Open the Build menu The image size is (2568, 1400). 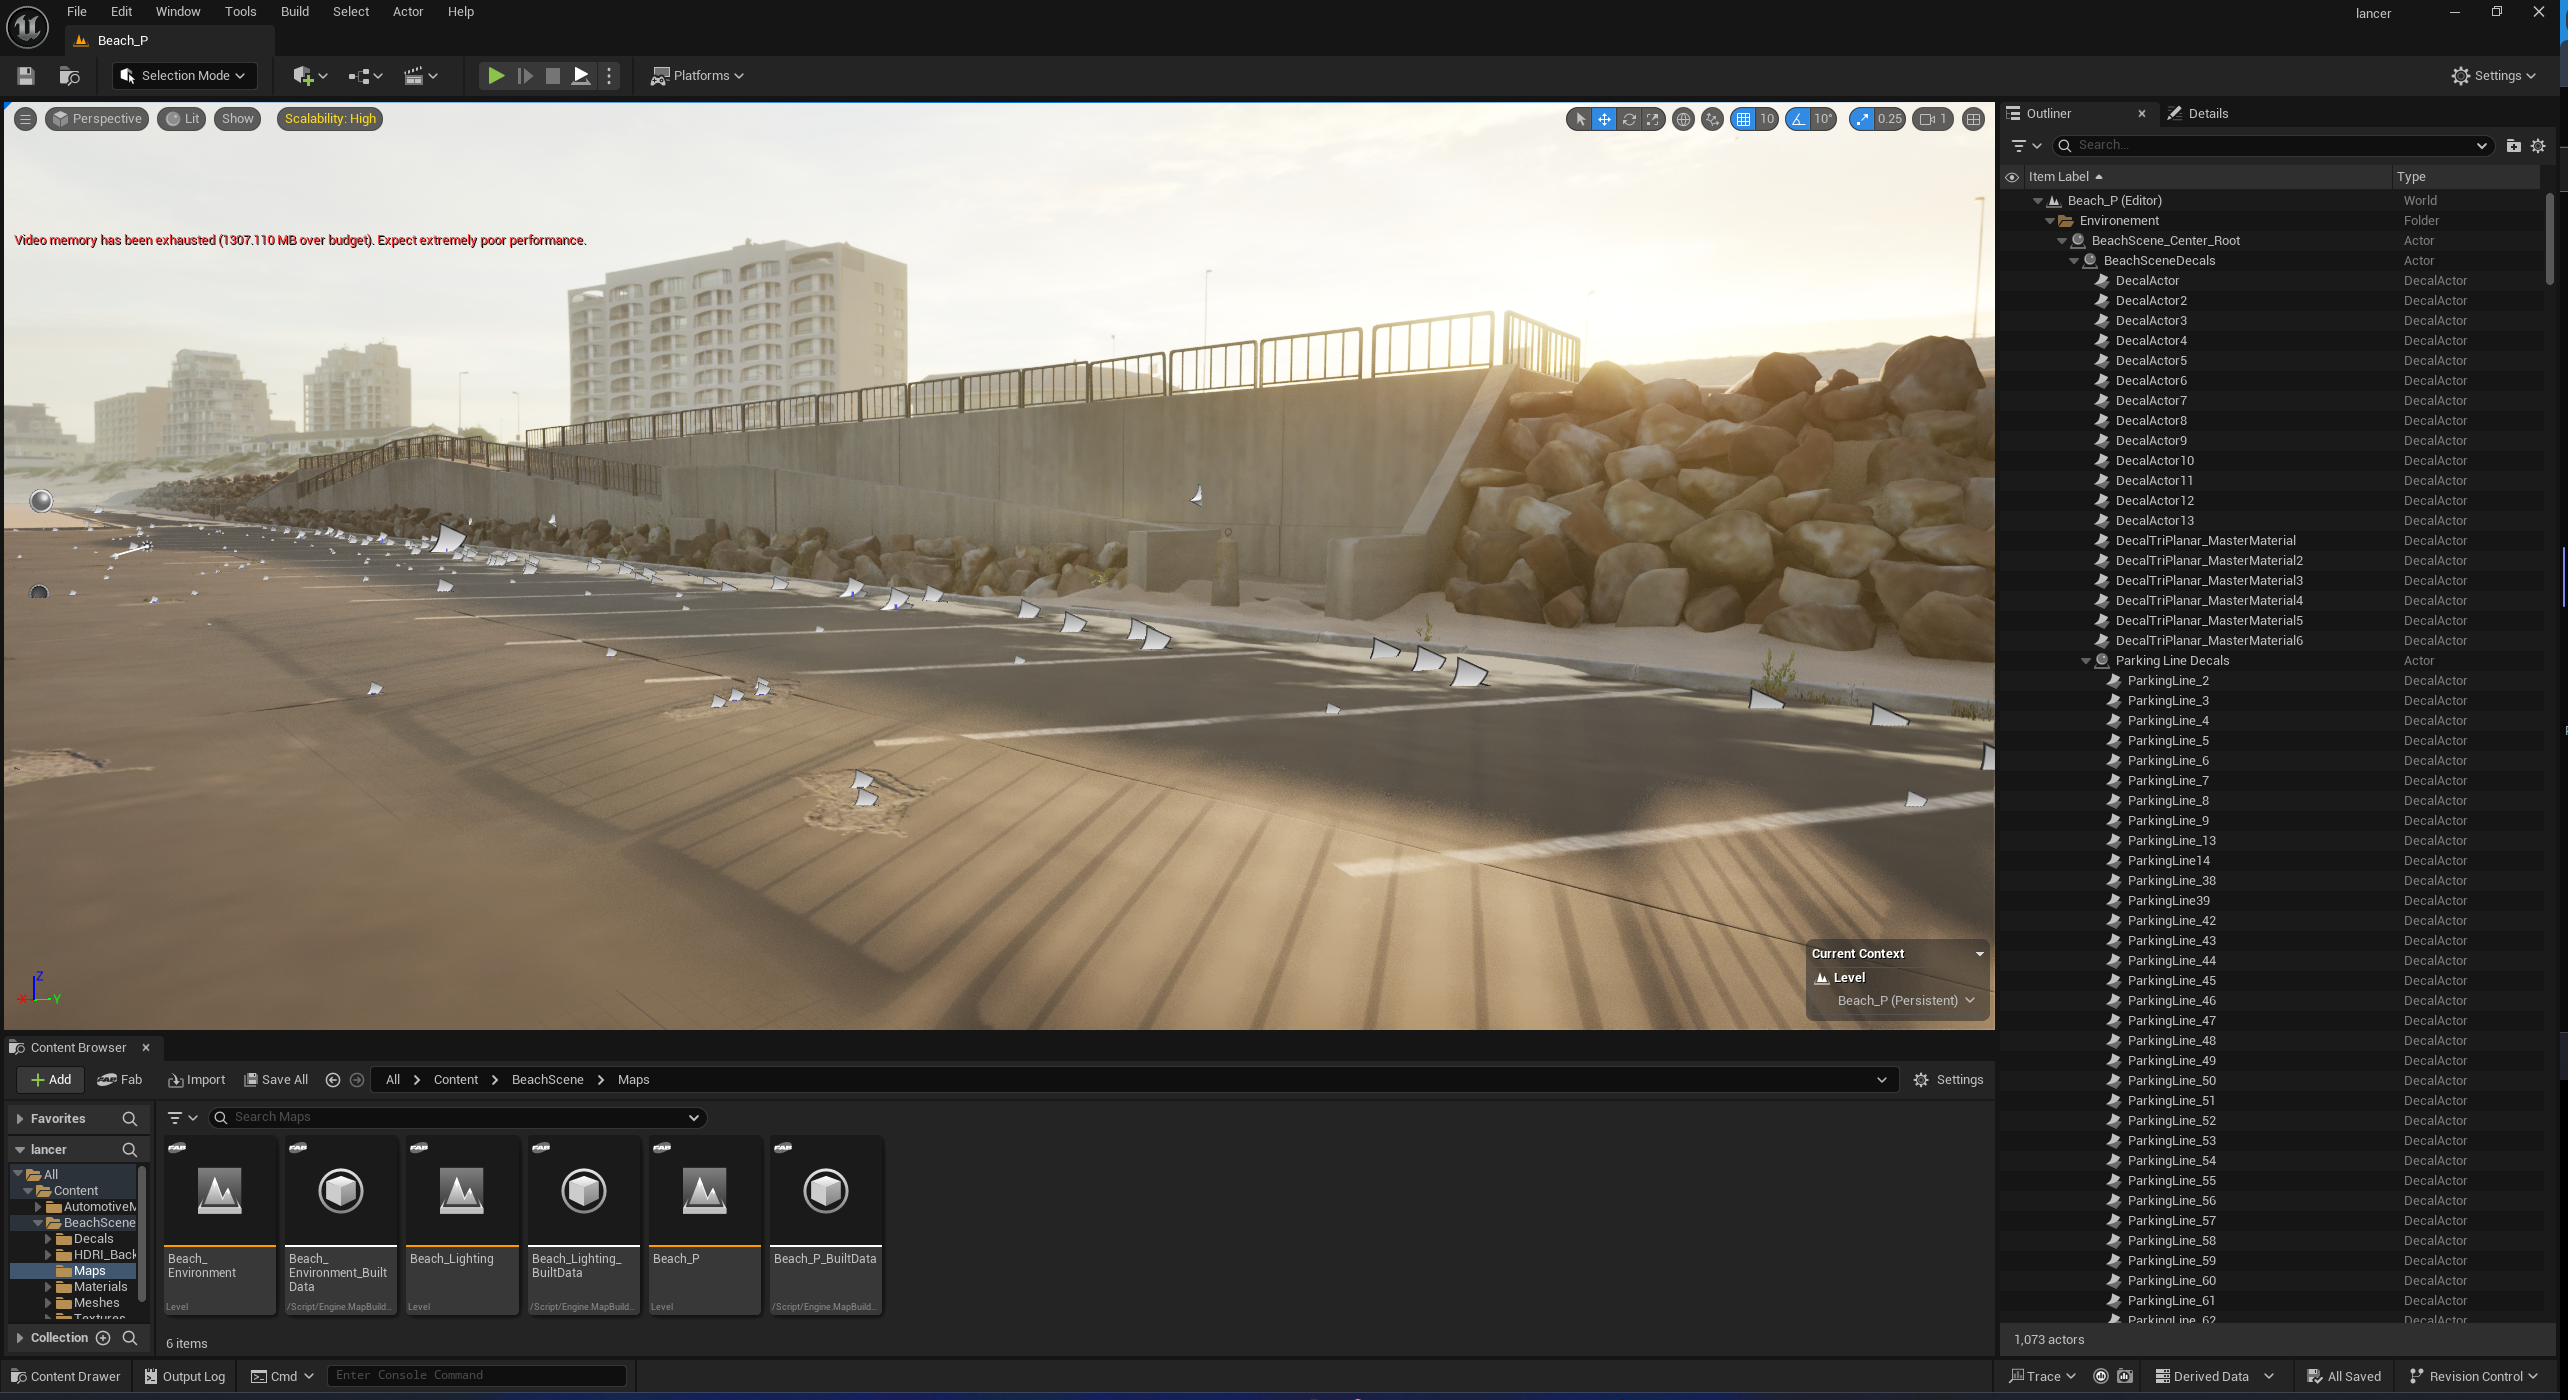point(294,12)
